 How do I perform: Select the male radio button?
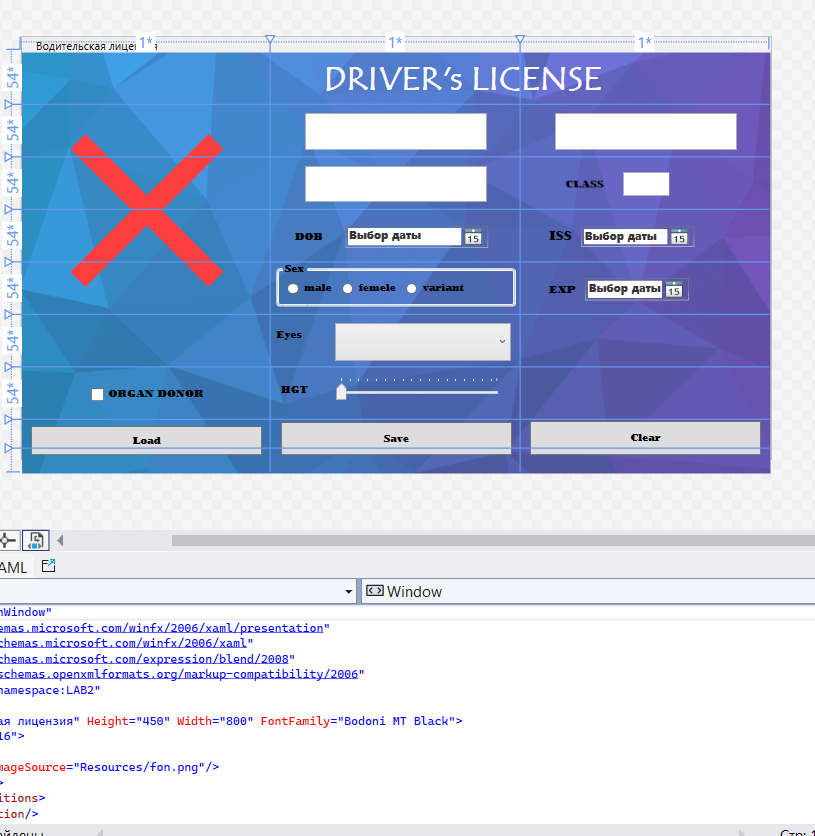[x=293, y=288]
